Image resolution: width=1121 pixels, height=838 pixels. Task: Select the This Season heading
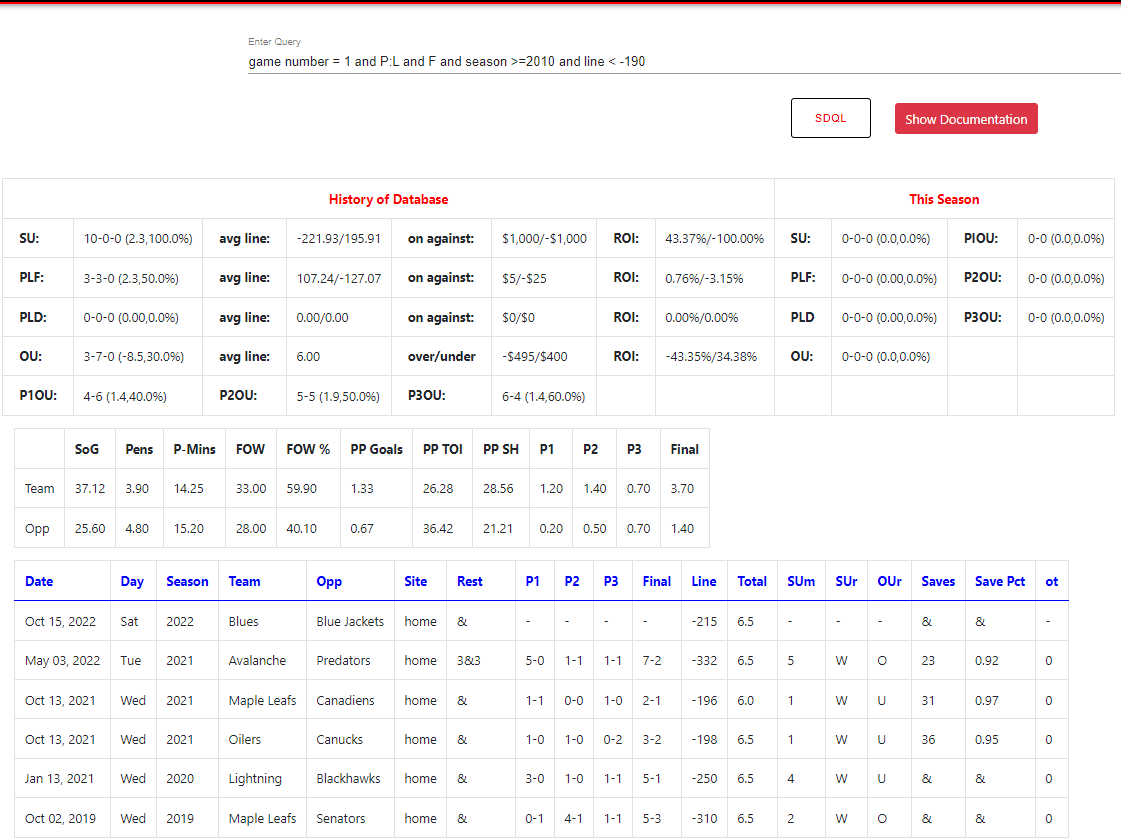[x=944, y=199]
